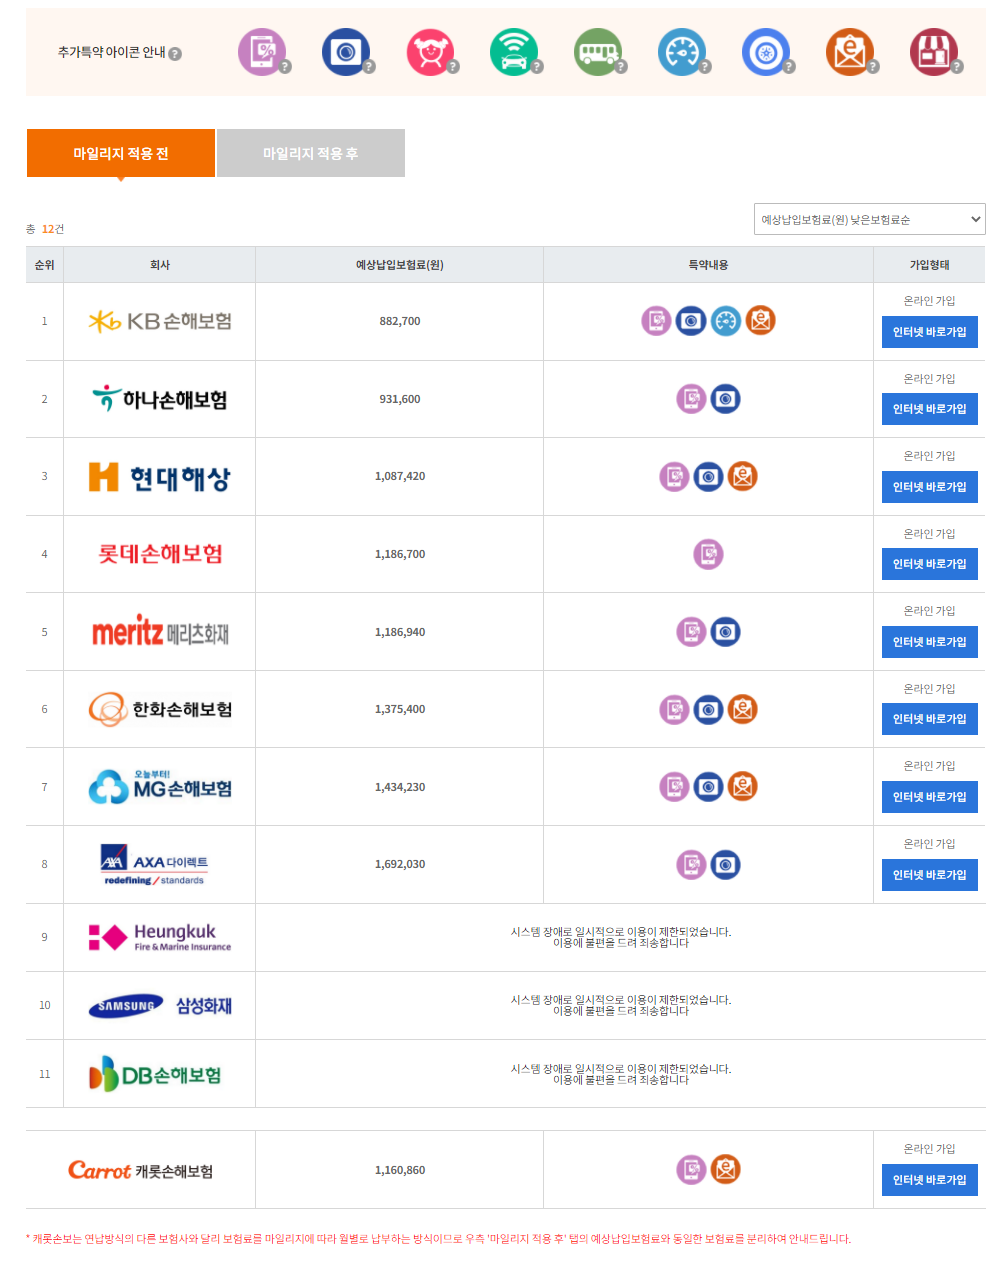Click the purple mobile icon in the AXA다이렉트 row

(691, 864)
